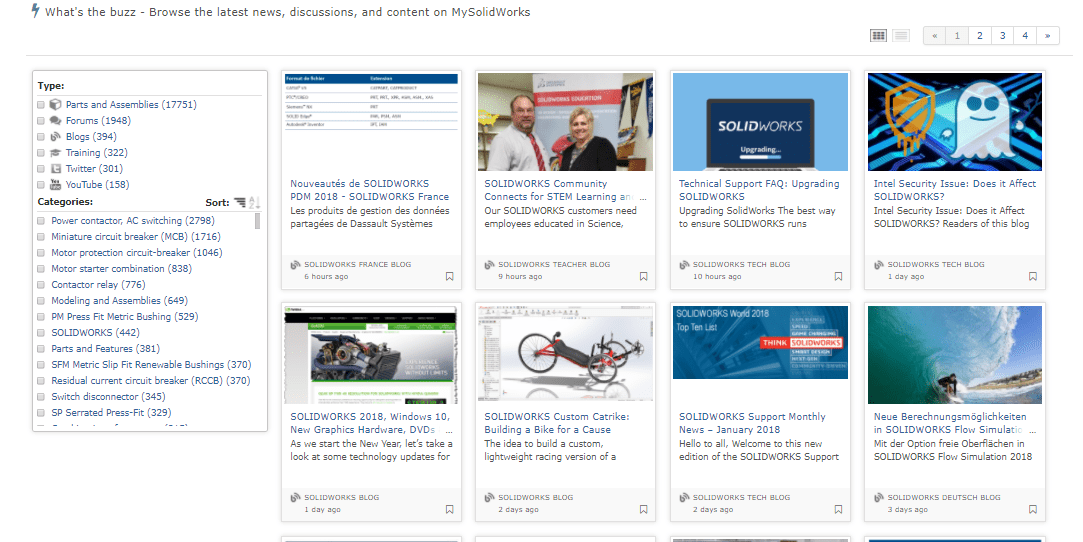Click RSS icon beside SOLIDWORKS DEUTSCH BLOG

coord(879,497)
